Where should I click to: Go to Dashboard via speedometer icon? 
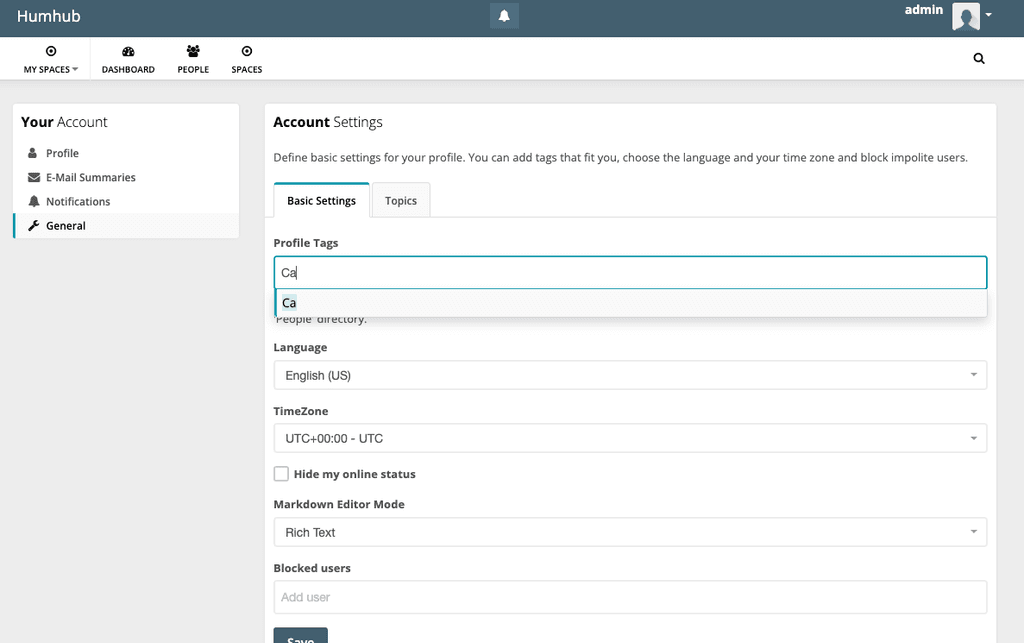[x=128, y=52]
